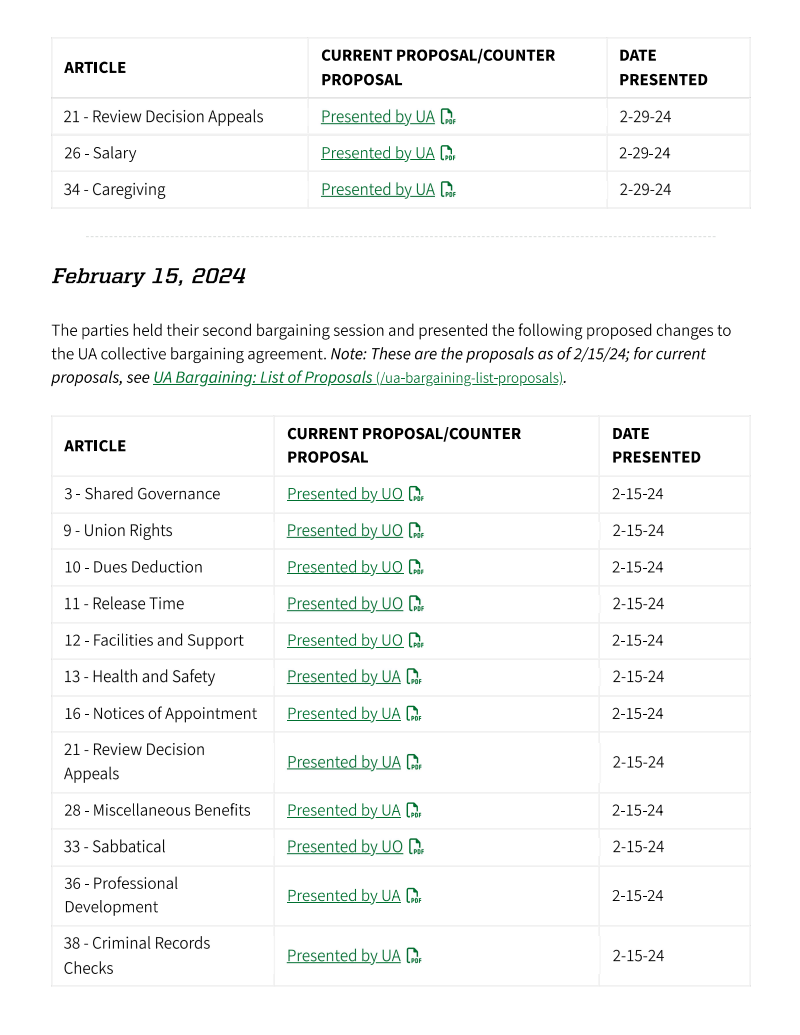Open Presented by UO link for Facilities and Support
Screen dimensions: 800x1035
[x=344, y=640]
